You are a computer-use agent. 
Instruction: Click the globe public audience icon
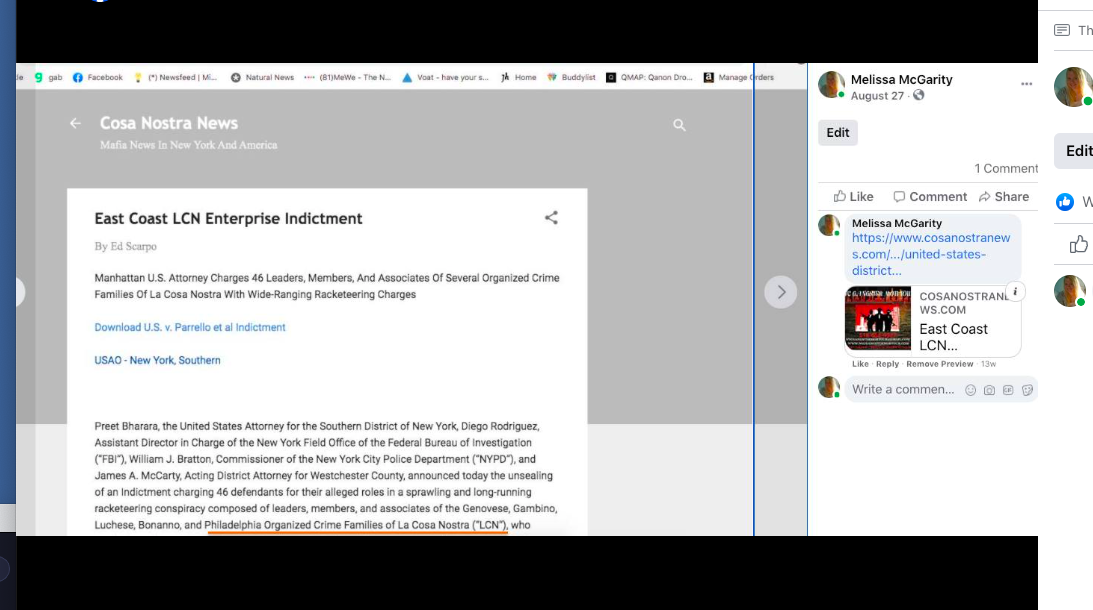click(x=919, y=96)
